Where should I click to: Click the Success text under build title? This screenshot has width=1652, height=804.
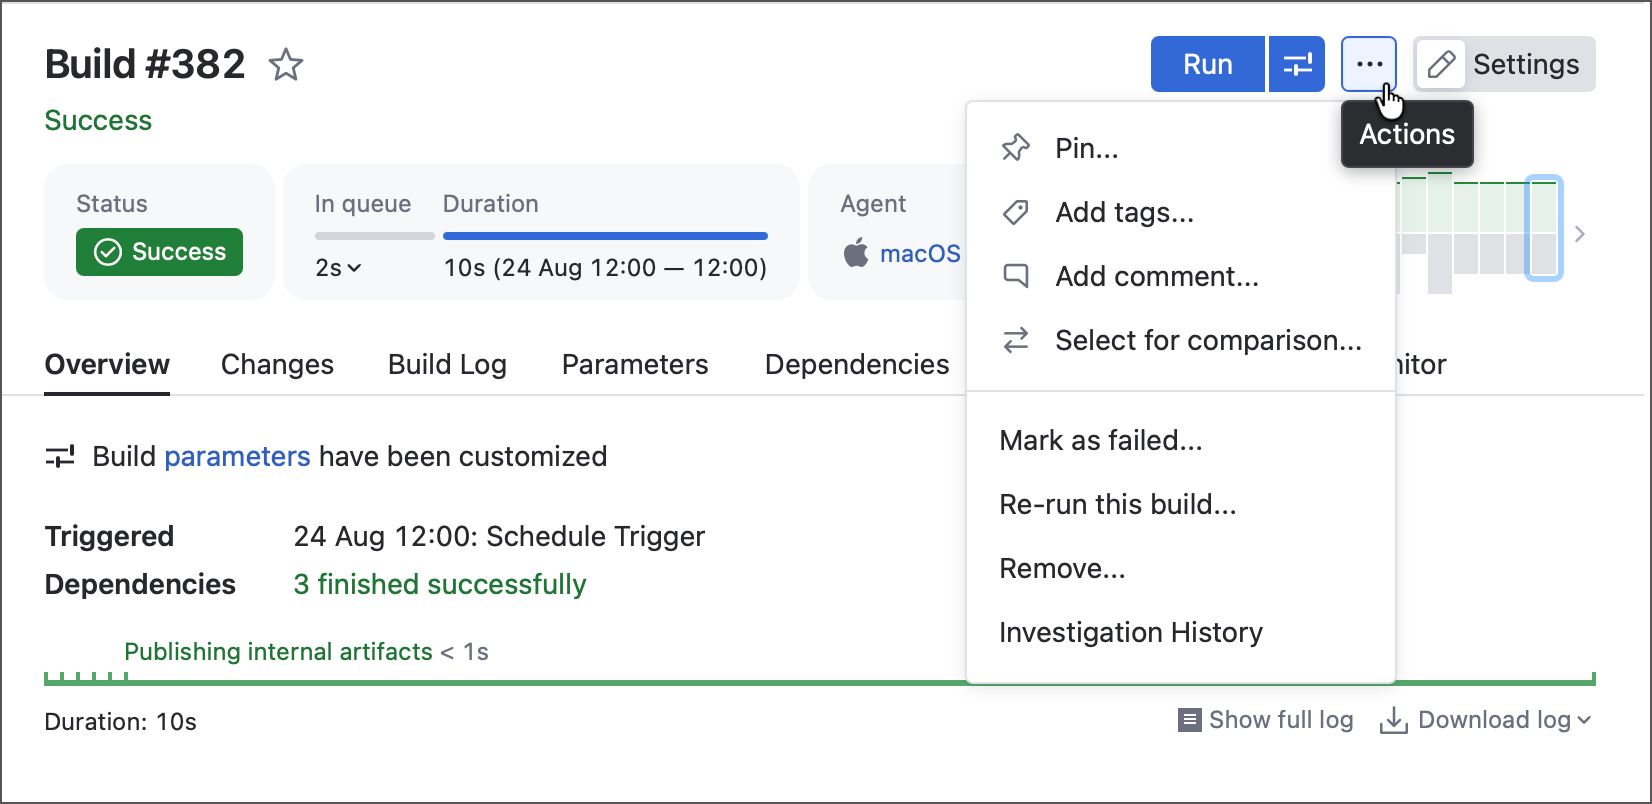click(x=98, y=121)
